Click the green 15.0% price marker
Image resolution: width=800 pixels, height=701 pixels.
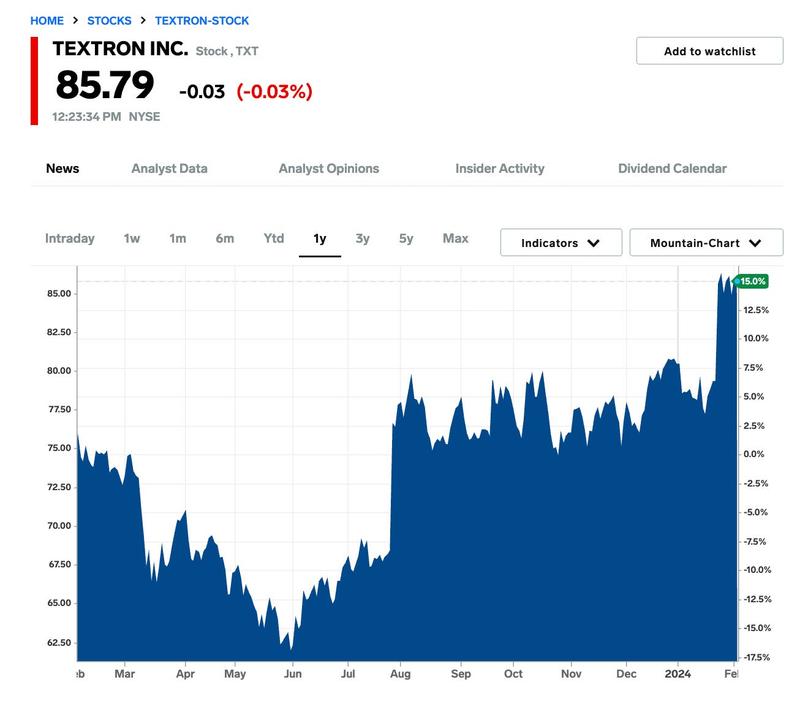(x=752, y=281)
